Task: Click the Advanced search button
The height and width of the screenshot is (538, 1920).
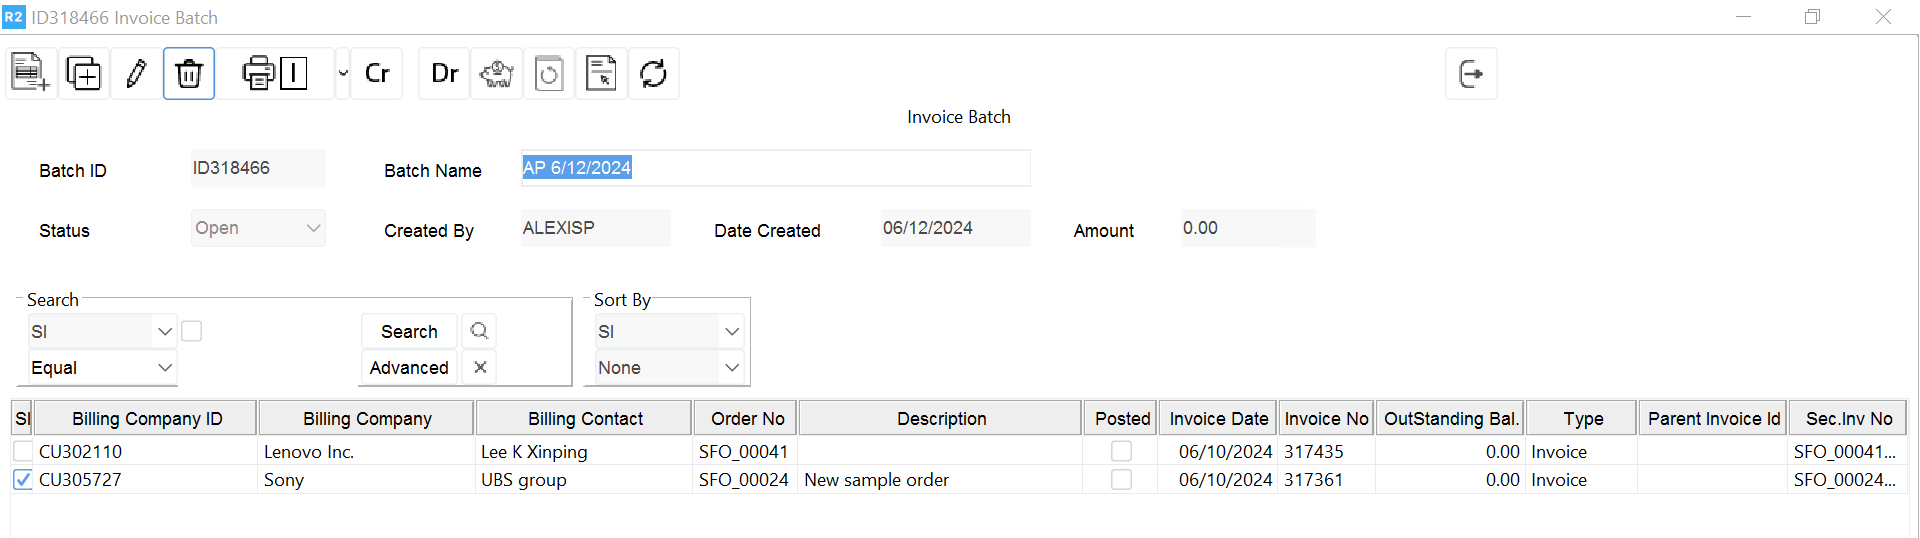Action: (x=409, y=368)
